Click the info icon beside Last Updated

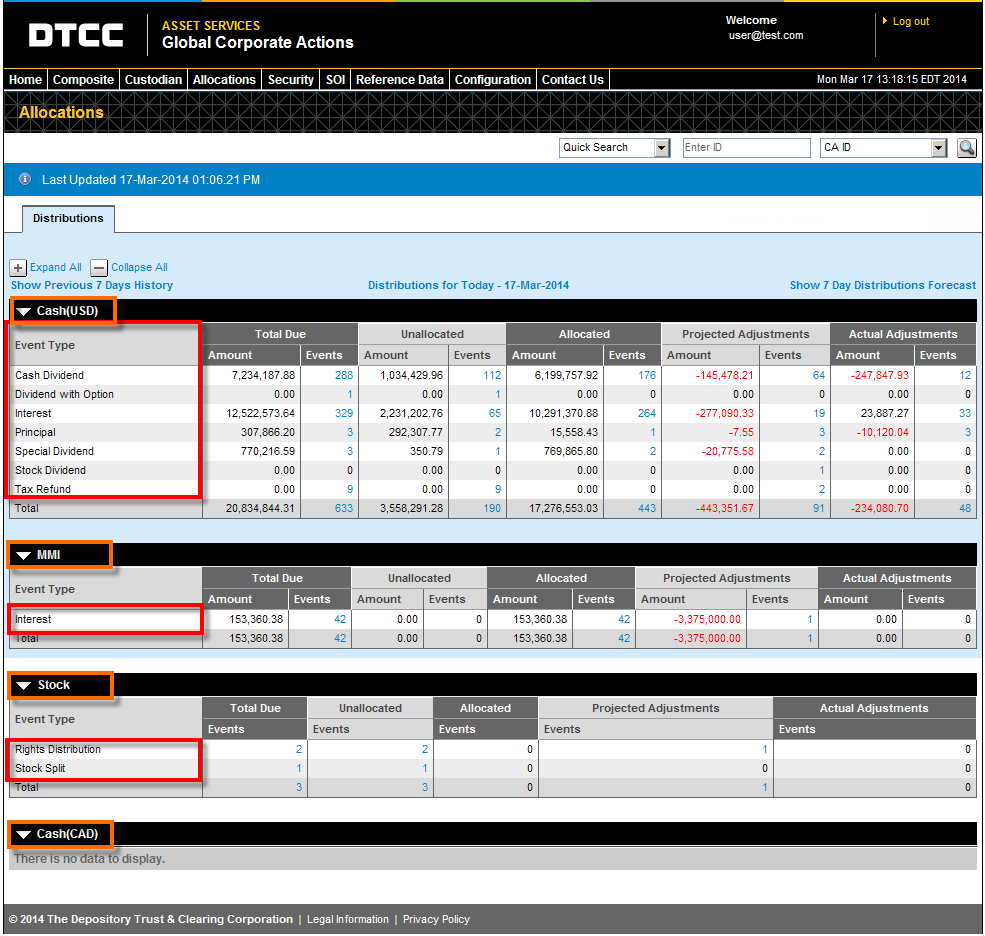[23, 180]
